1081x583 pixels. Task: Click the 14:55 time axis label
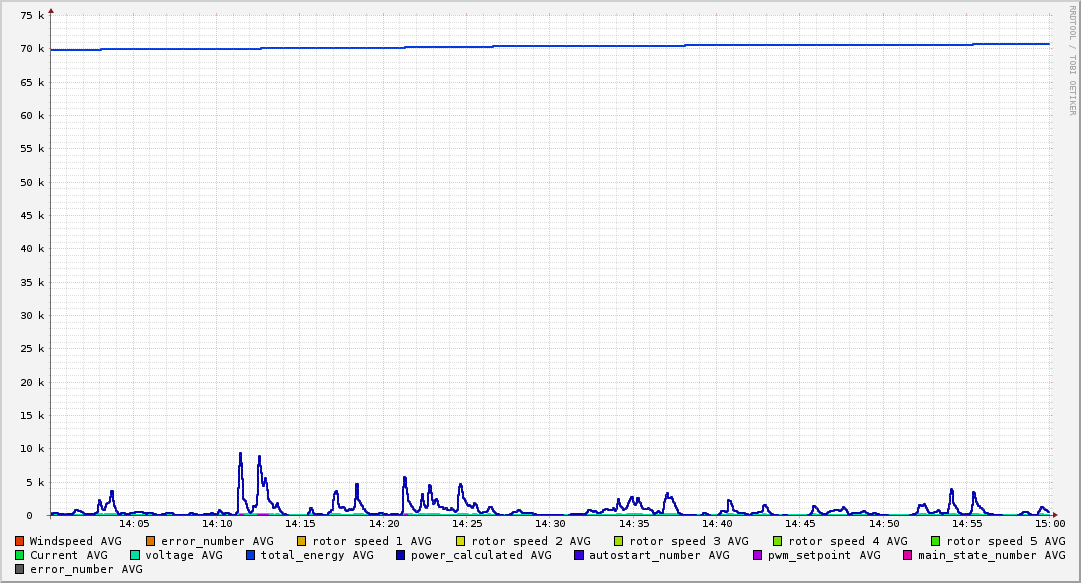pyautogui.click(x=967, y=523)
